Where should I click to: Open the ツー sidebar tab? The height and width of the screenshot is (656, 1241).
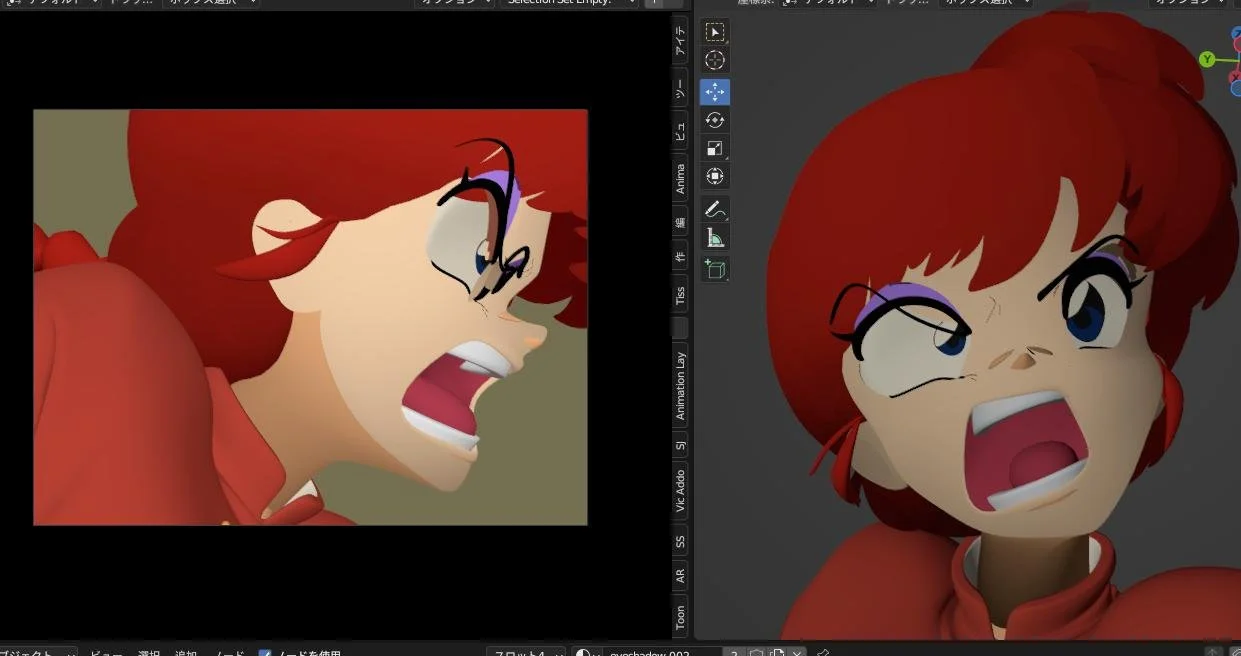click(x=680, y=90)
